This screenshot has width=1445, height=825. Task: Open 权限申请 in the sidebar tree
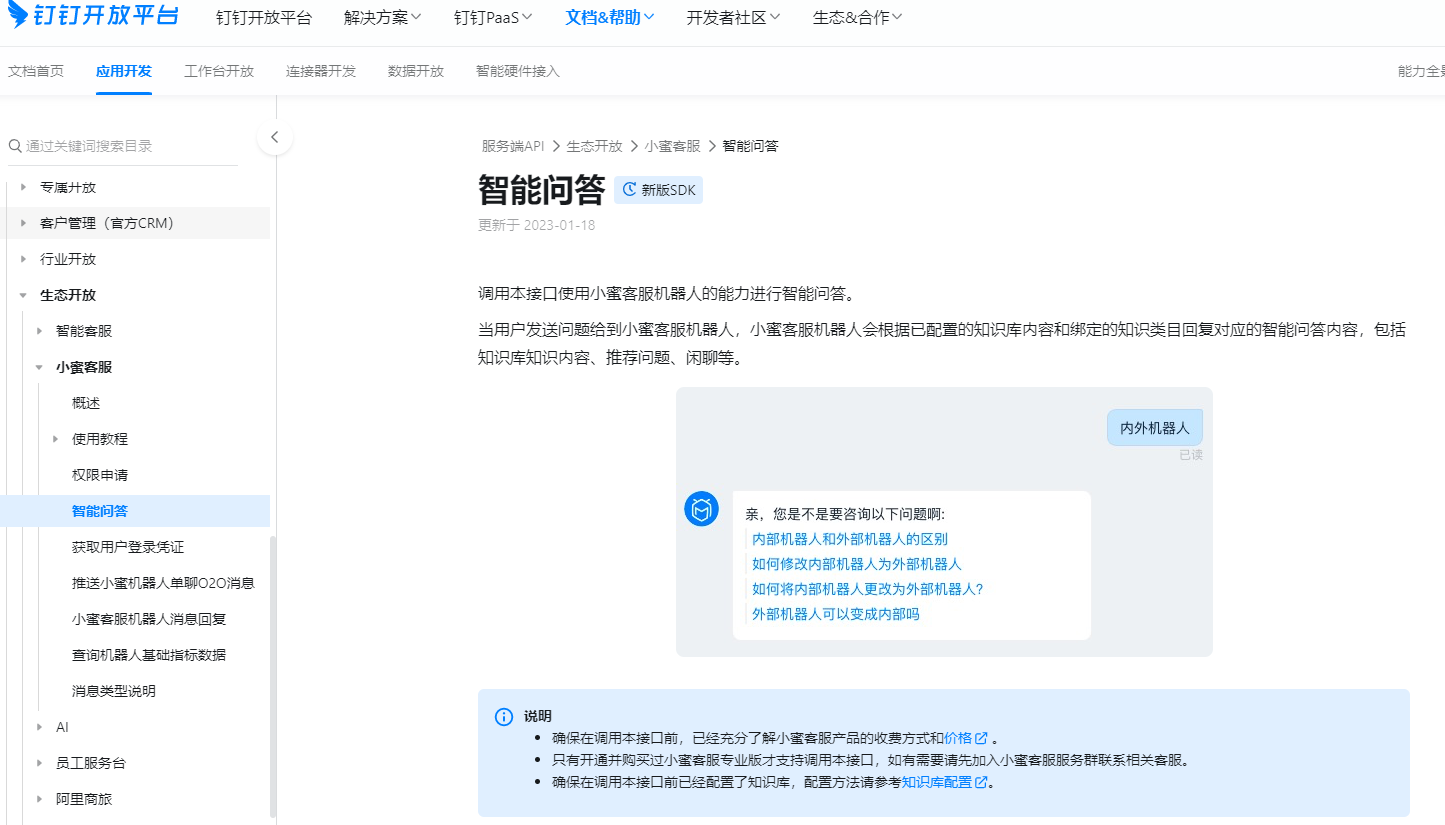click(x=100, y=475)
